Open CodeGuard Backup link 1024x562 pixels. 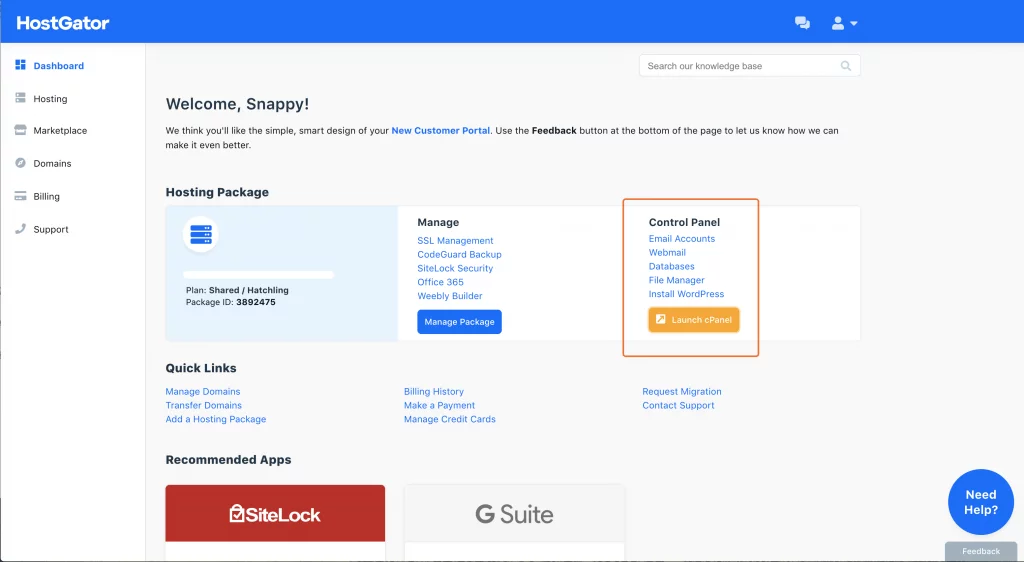click(459, 255)
